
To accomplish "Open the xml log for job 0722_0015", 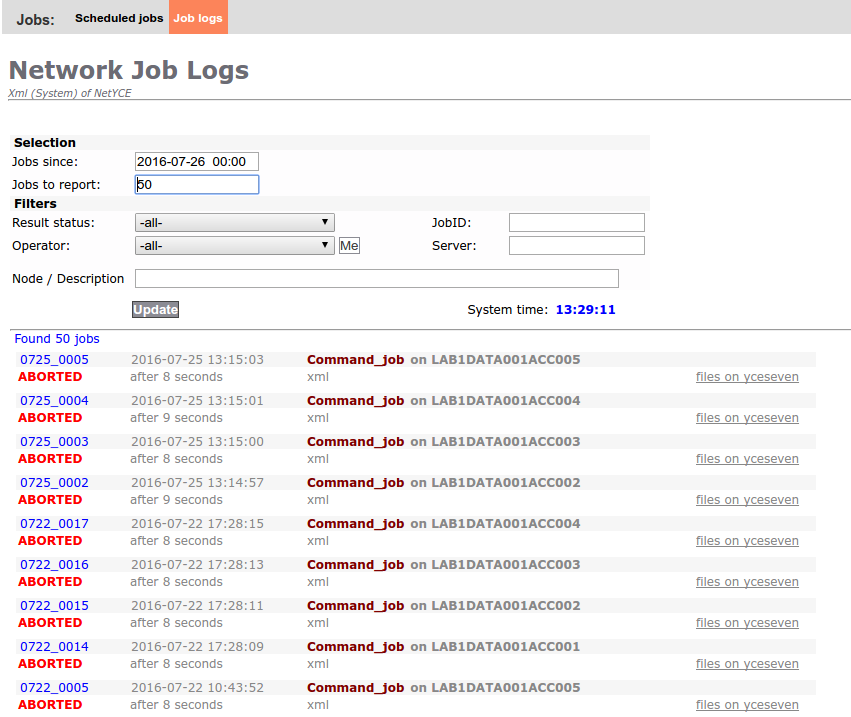I will coord(317,622).
